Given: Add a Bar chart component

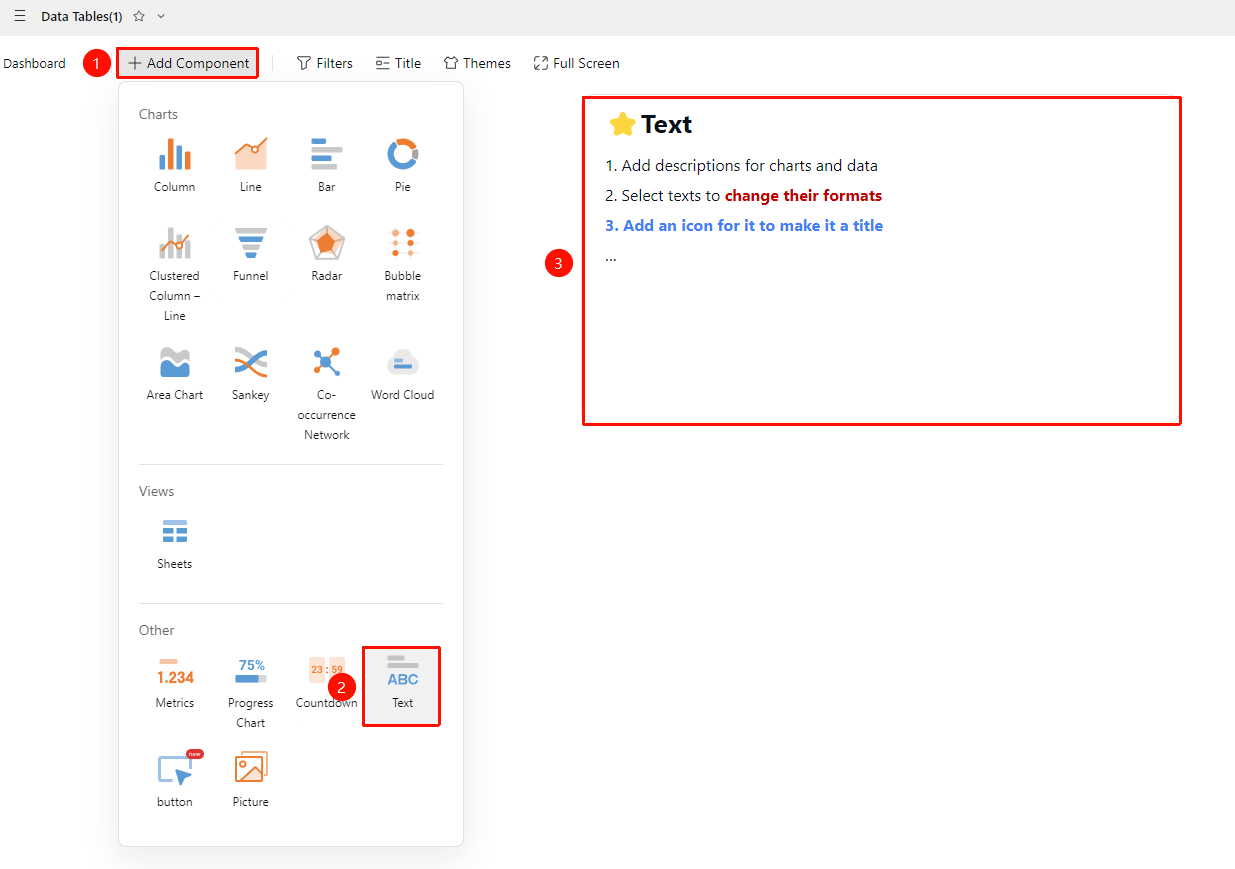Looking at the screenshot, I should (x=327, y=165).
